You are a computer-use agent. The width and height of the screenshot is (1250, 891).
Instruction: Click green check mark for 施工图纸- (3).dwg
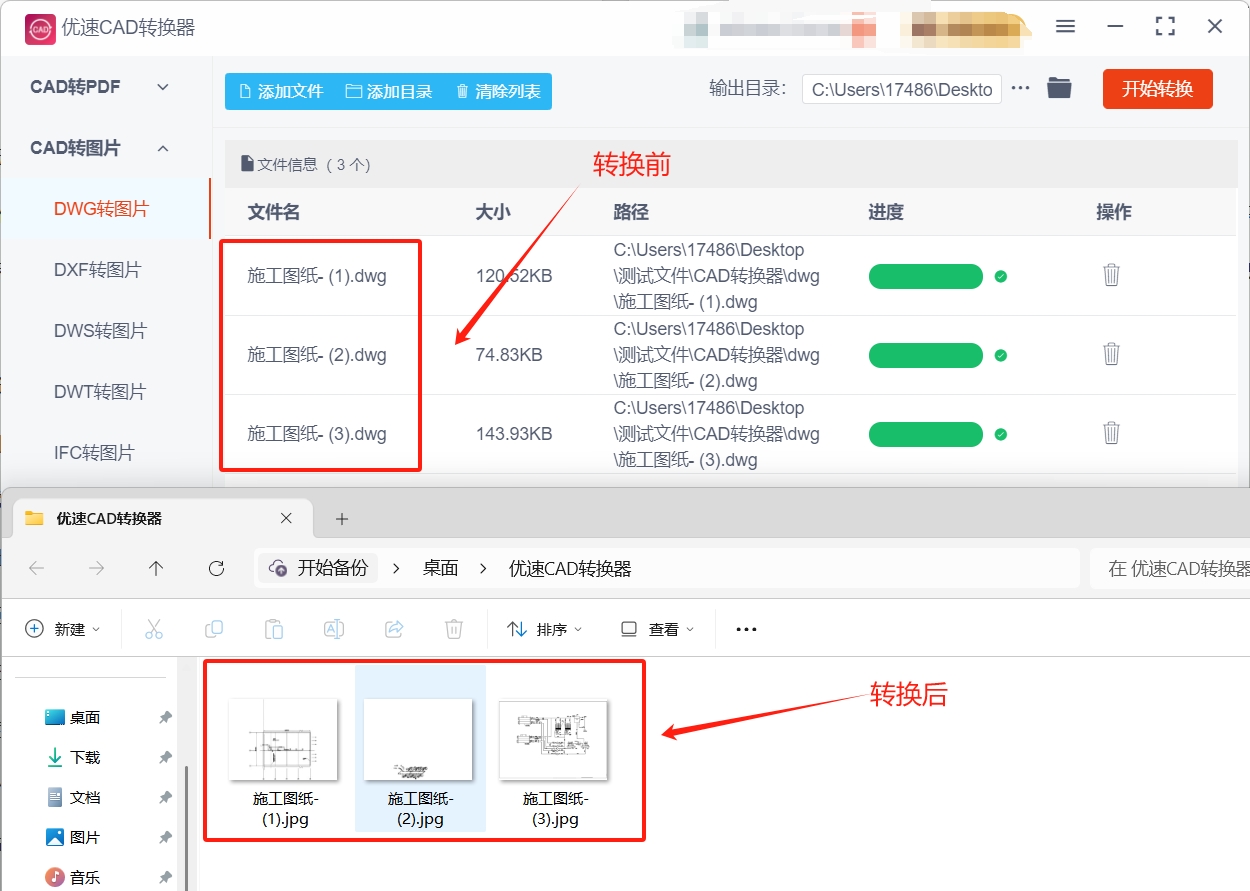tap(1001, 434)
